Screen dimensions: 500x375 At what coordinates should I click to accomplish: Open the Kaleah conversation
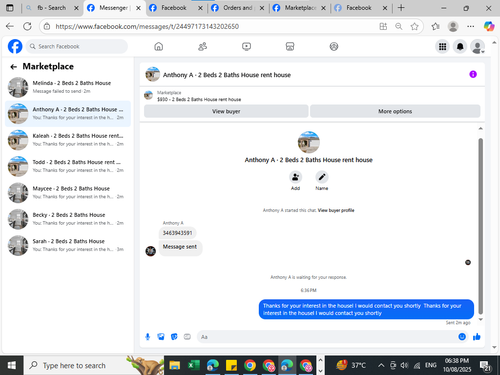tap(68, 140)
